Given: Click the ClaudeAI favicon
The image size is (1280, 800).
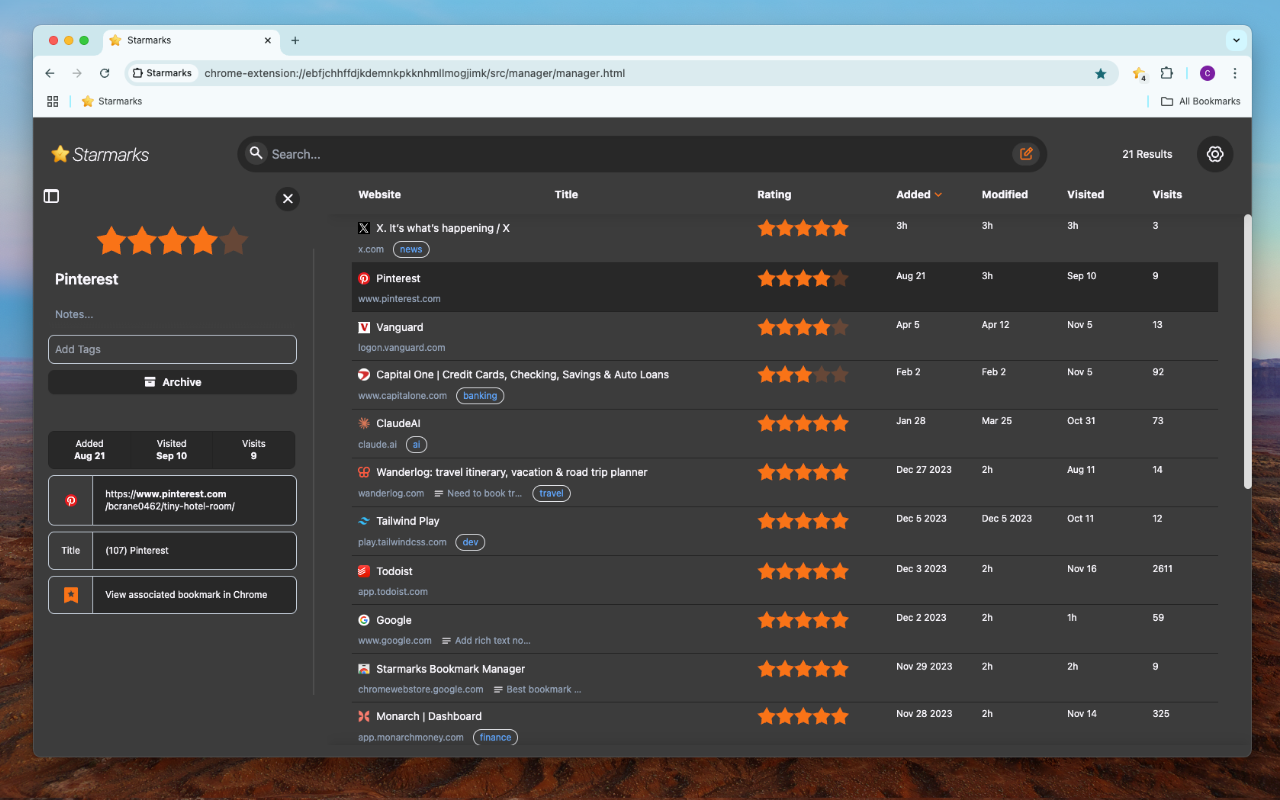Looking at the screenshot, I should tap(364, 423).
